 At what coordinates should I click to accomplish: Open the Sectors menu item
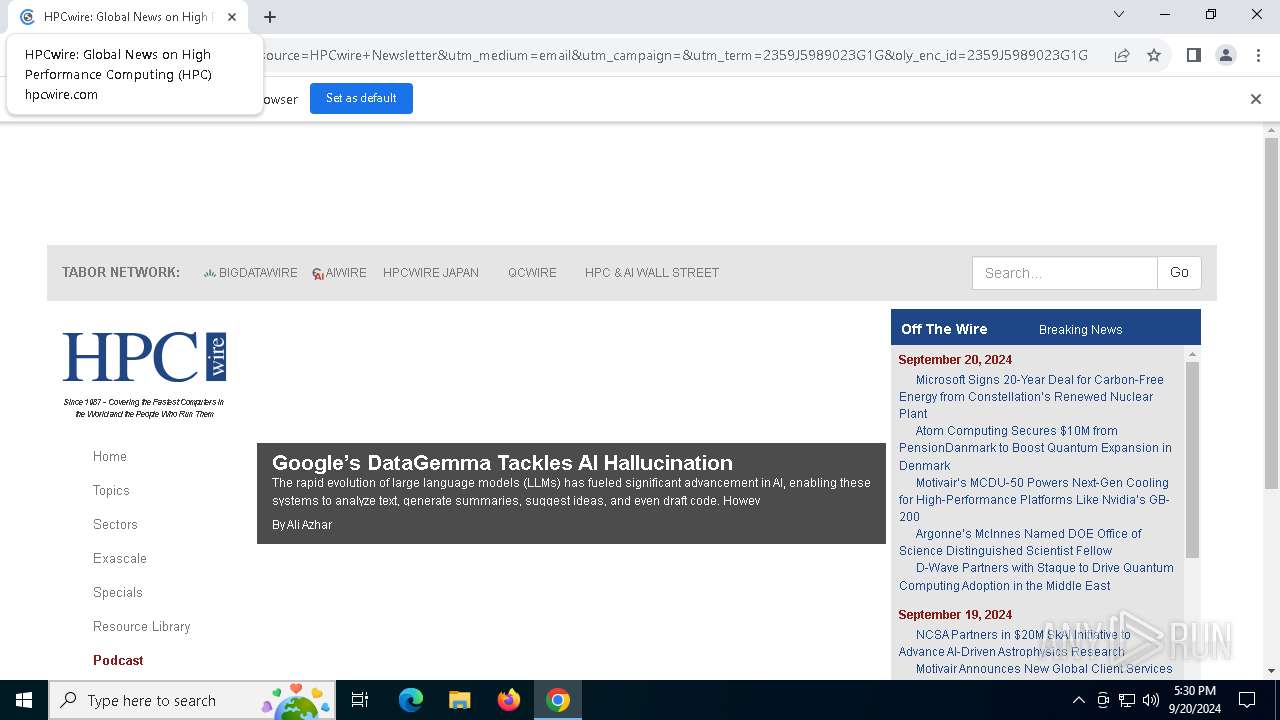pyautogui.click(x=115, y=524)
